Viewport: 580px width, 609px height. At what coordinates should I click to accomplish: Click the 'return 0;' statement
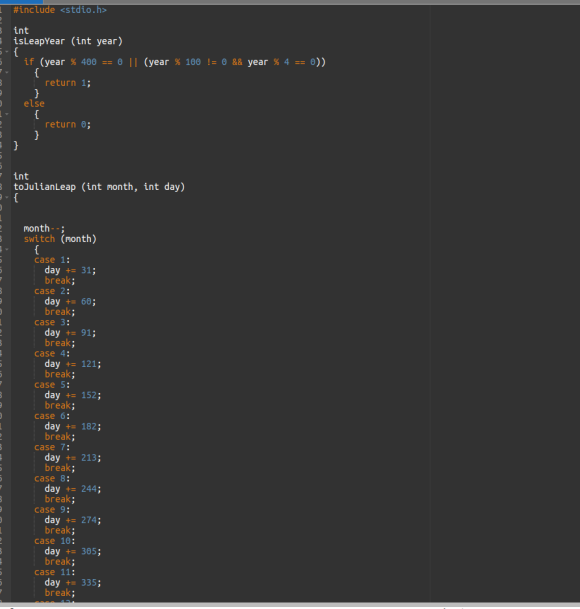pos(68,124)
